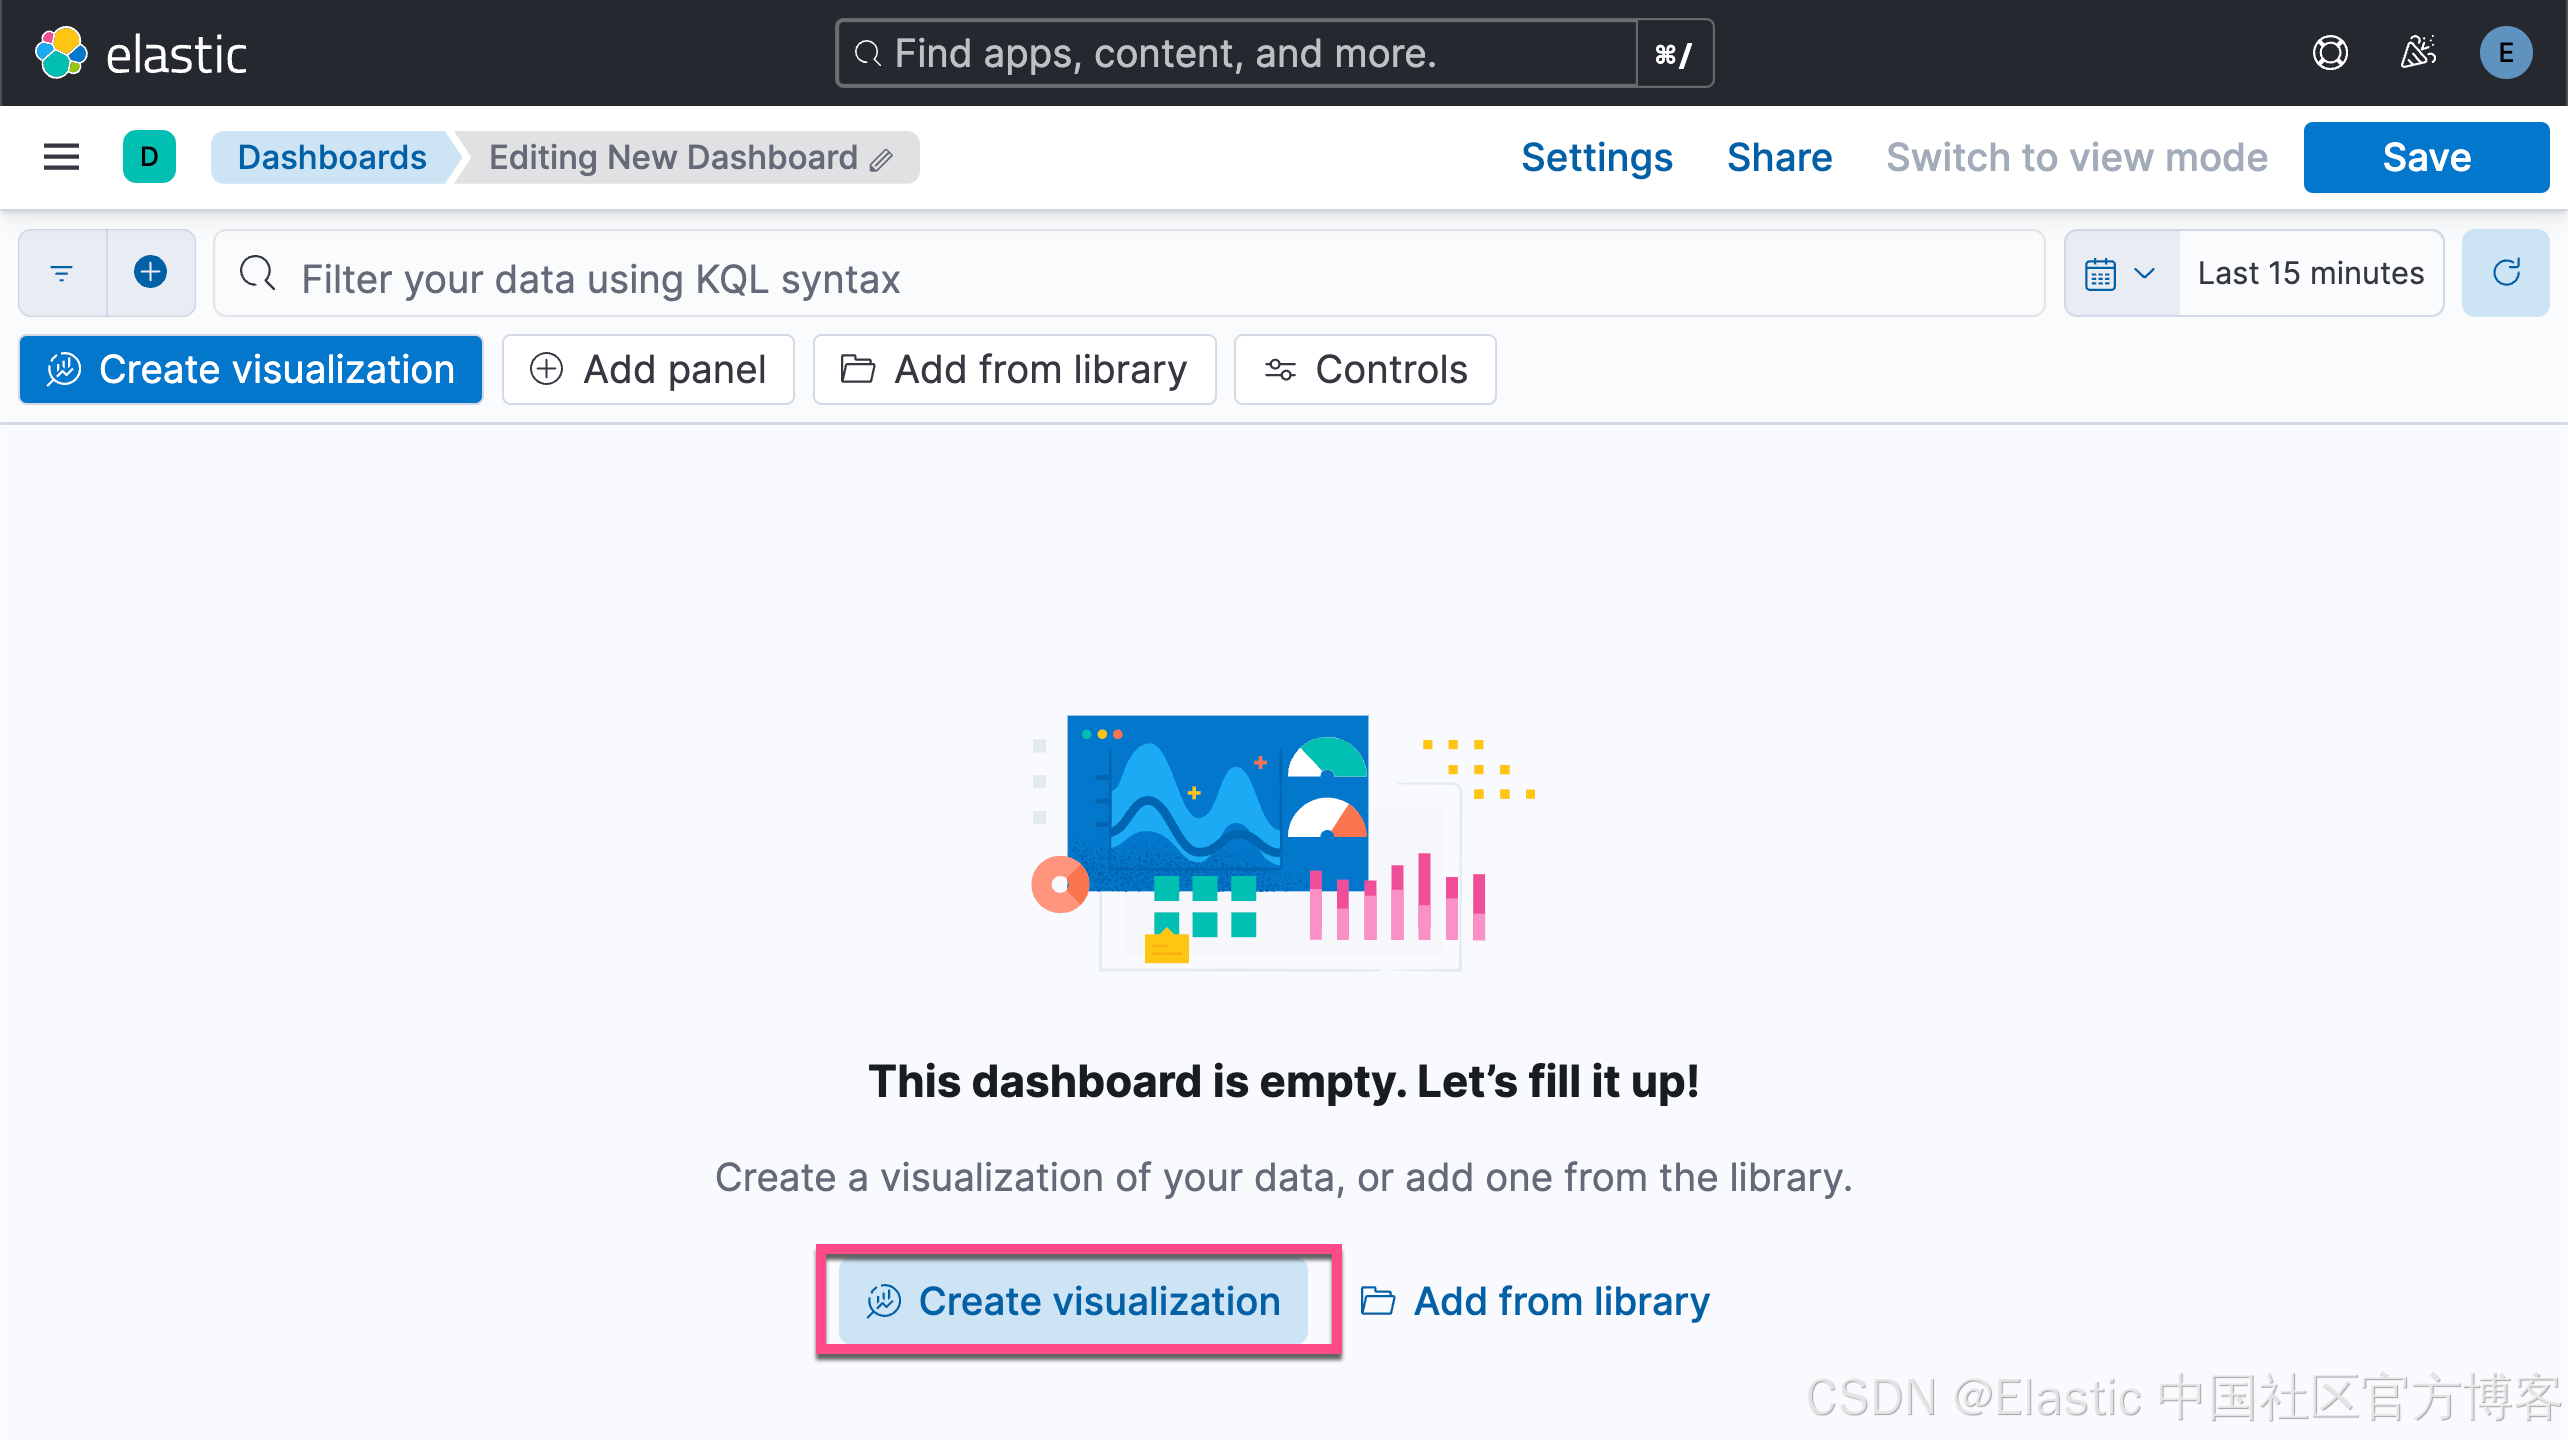Go to Dashboards breadcrumb
This screenshot has width=2568, height=1440.
(x=332, y=157)
